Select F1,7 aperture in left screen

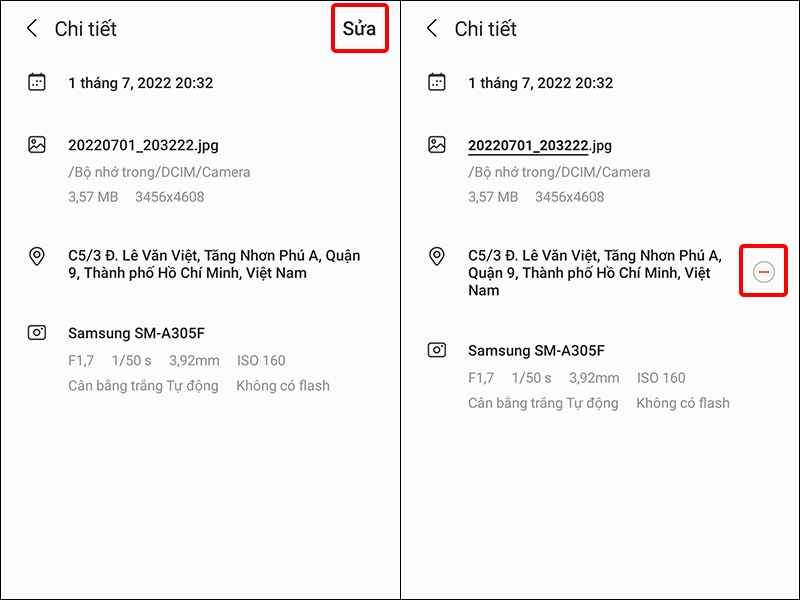(x=81, y=361)
